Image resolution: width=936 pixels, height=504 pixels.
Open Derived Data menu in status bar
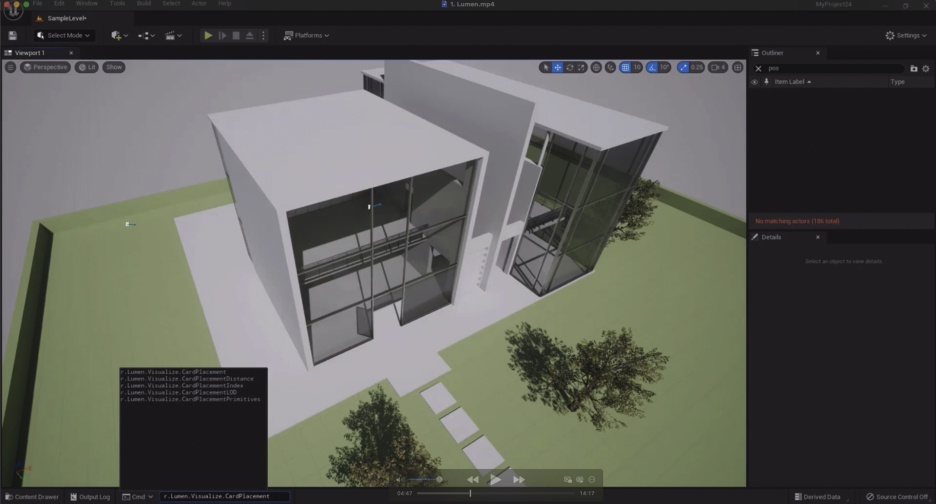[x=817, y=497]
